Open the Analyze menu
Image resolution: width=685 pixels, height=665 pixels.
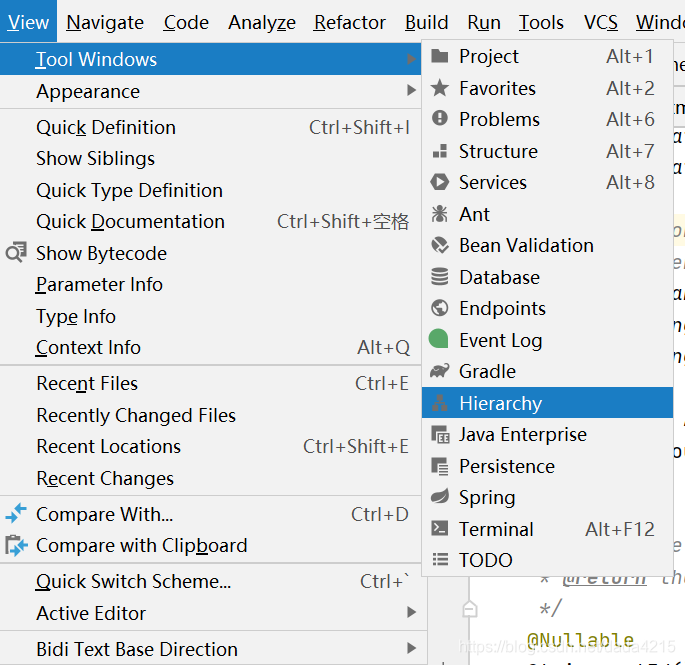pyautogui.click(x=262, y=22)
